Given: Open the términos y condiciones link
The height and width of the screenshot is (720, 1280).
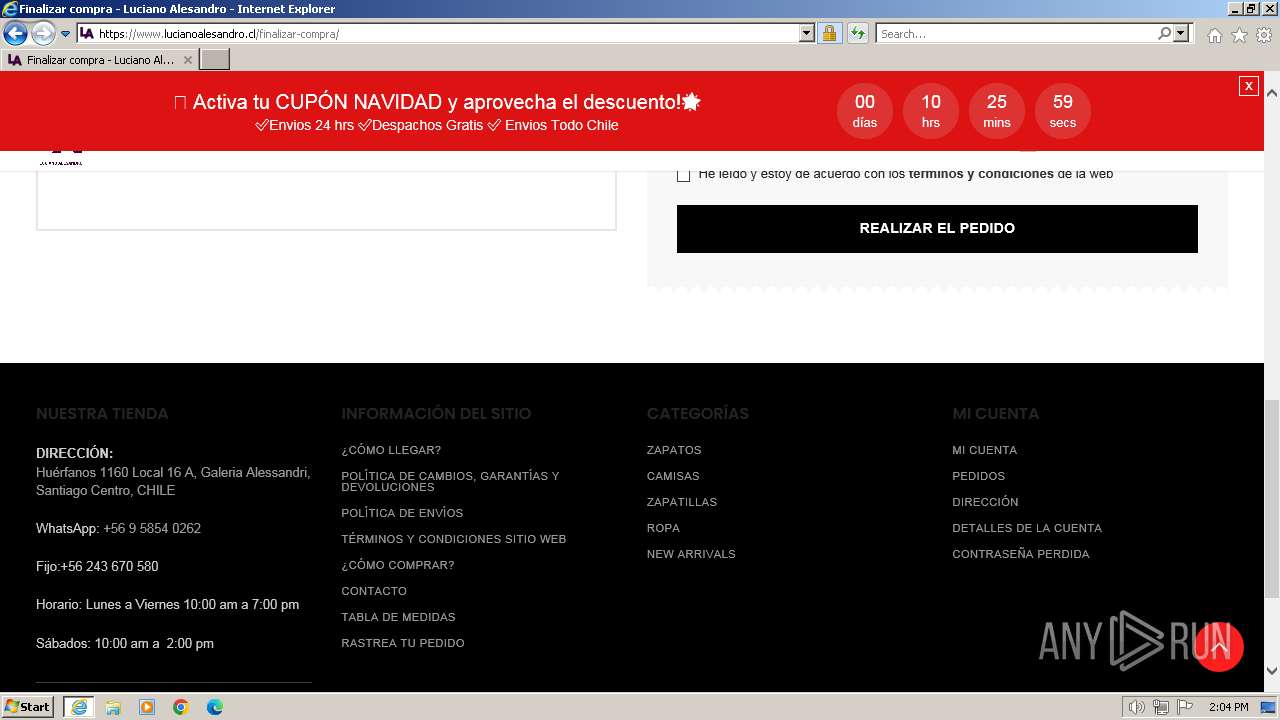Looking at the screenshot, I should coord(981,174).
